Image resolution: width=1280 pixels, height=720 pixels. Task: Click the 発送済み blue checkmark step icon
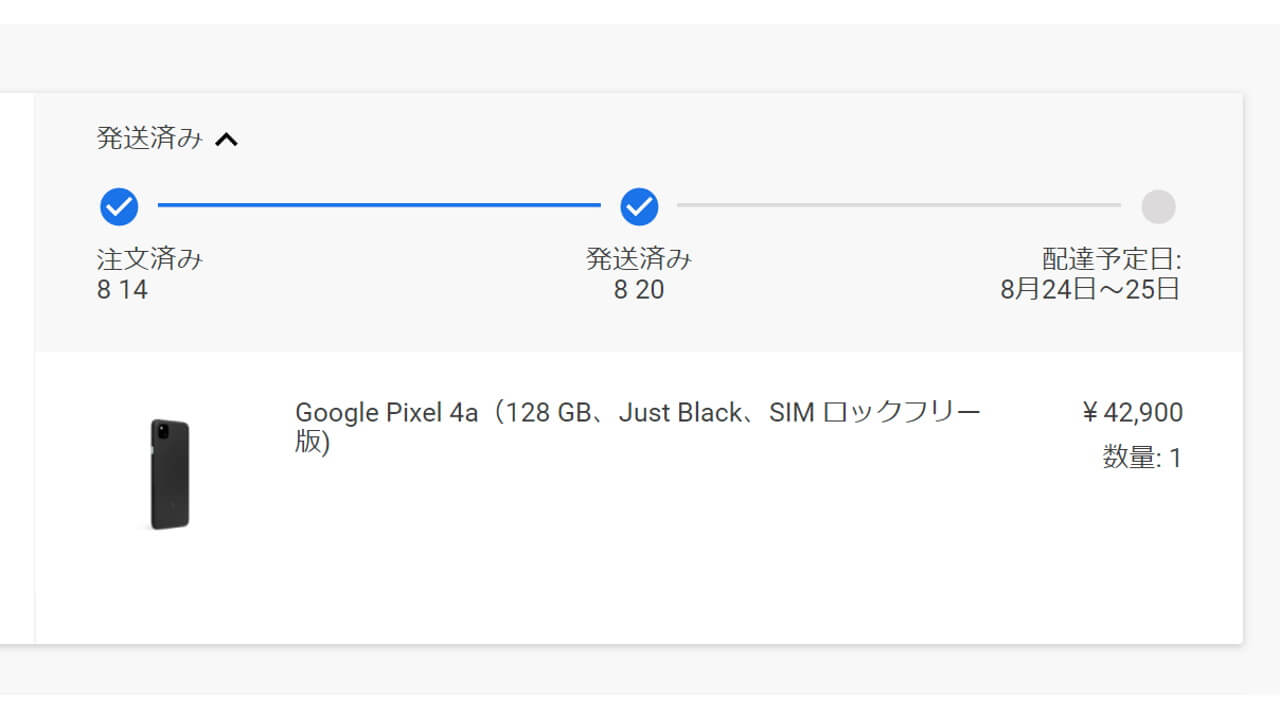(x=639, y=207)
